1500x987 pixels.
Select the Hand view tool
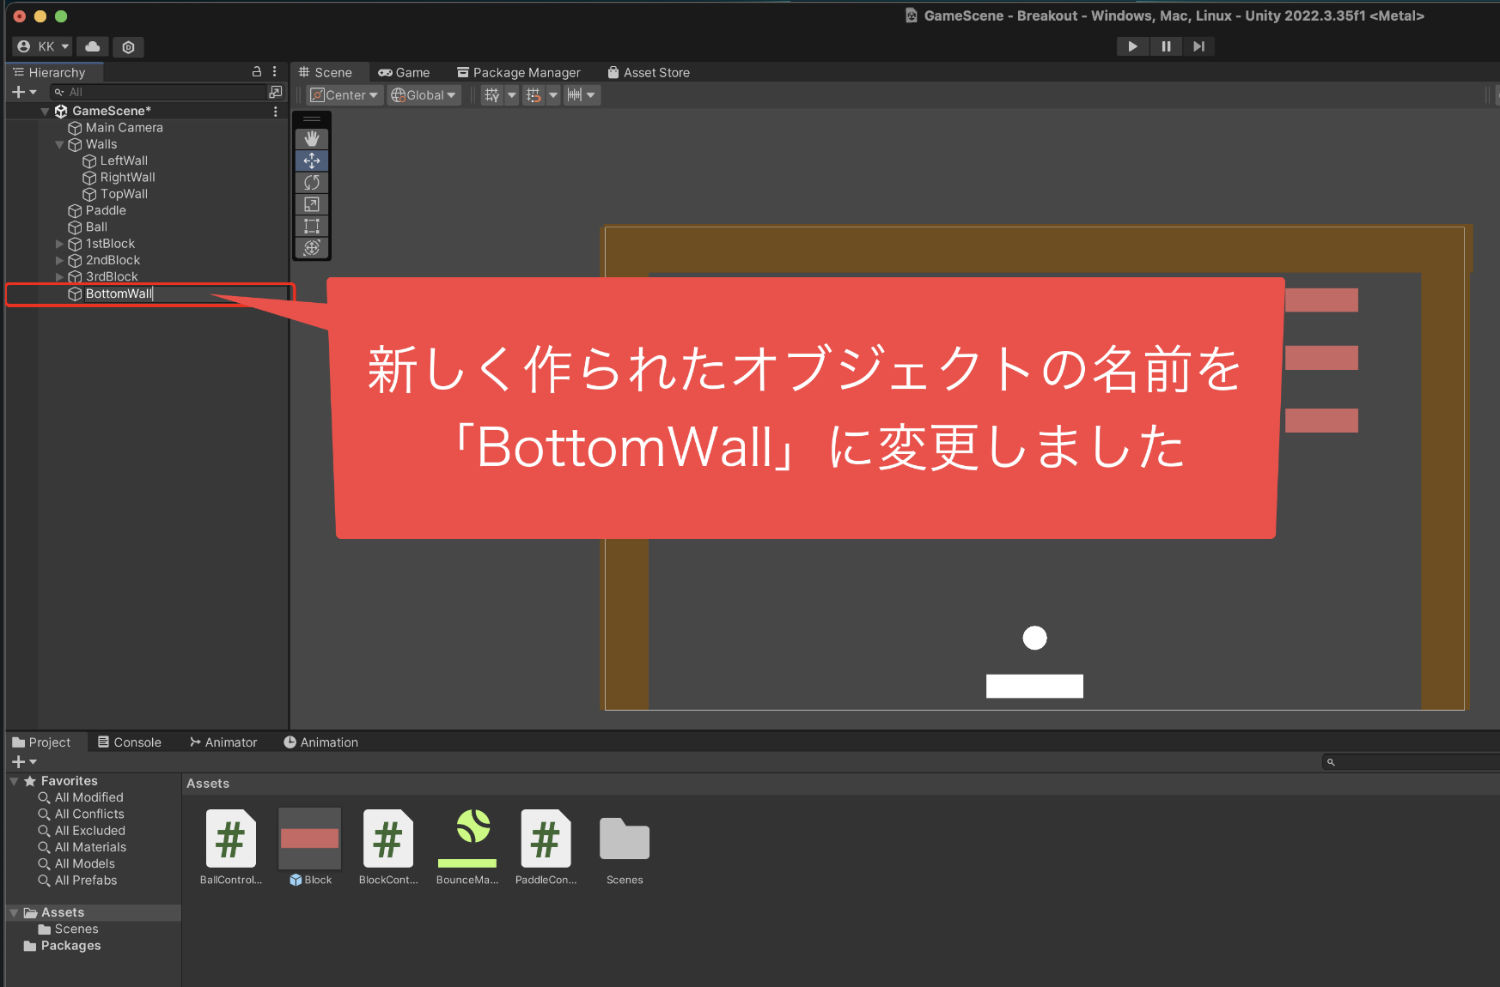point(312,139)
